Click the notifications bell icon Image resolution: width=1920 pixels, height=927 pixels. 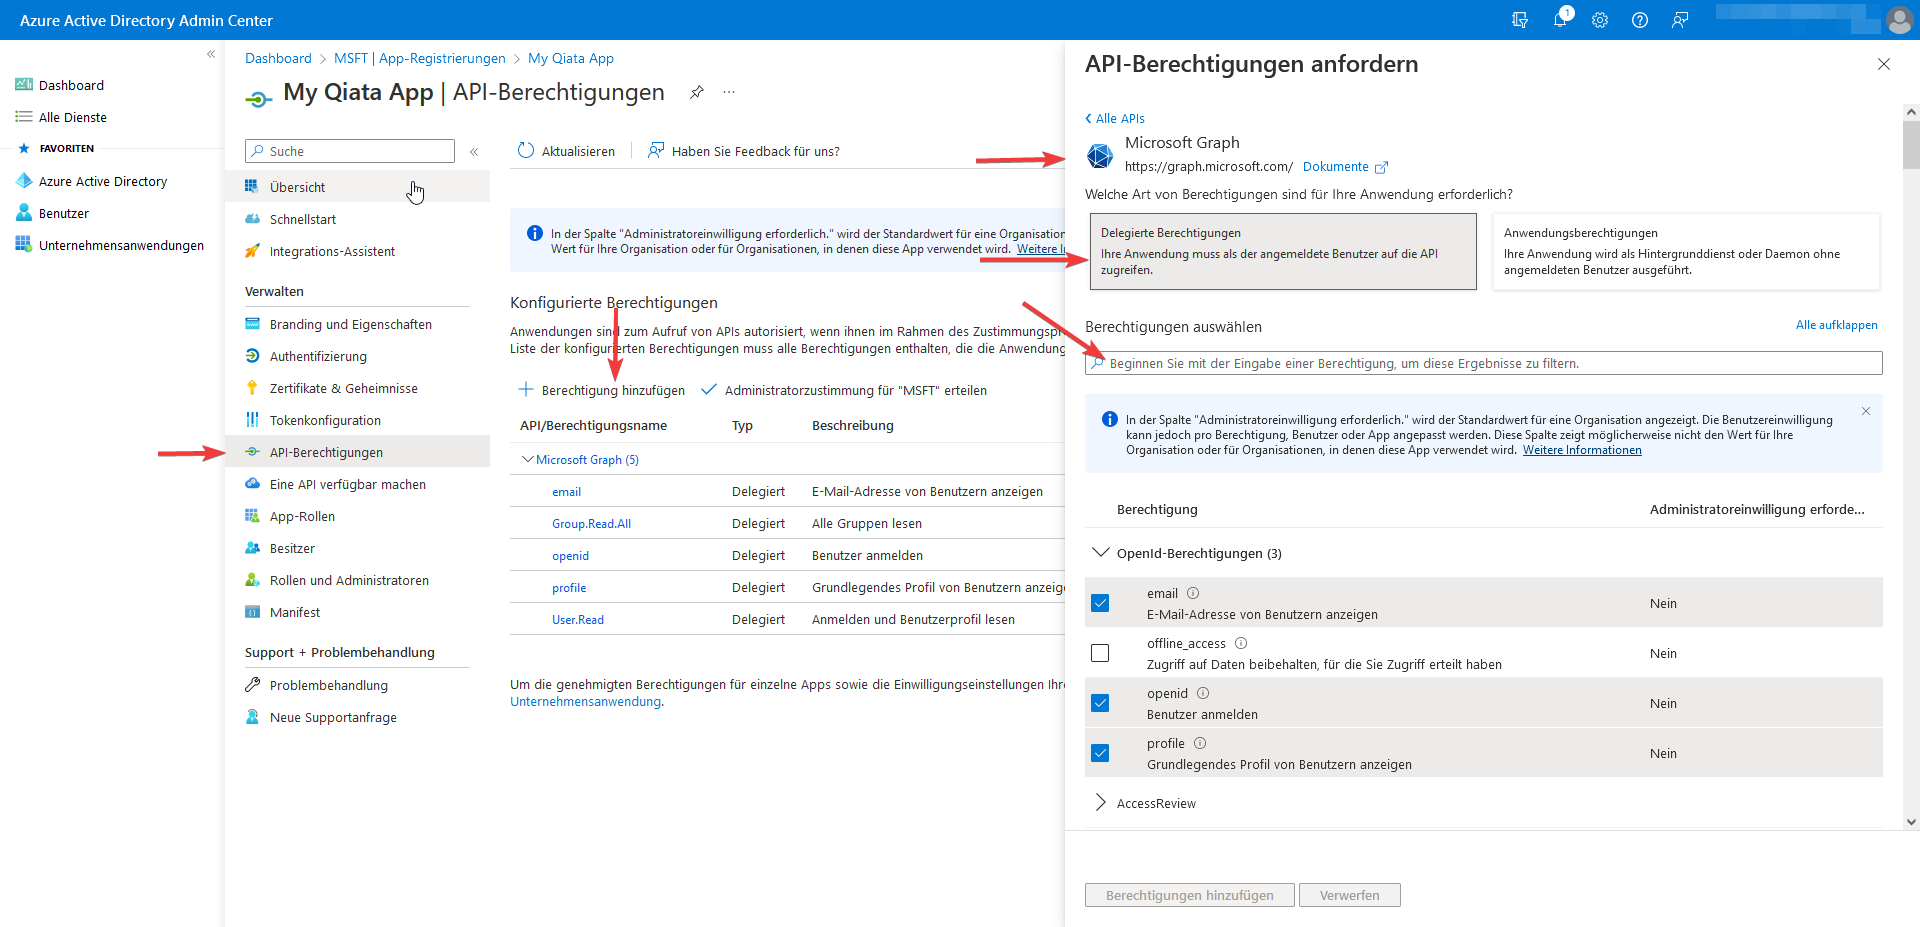[x=1560, y=20]
